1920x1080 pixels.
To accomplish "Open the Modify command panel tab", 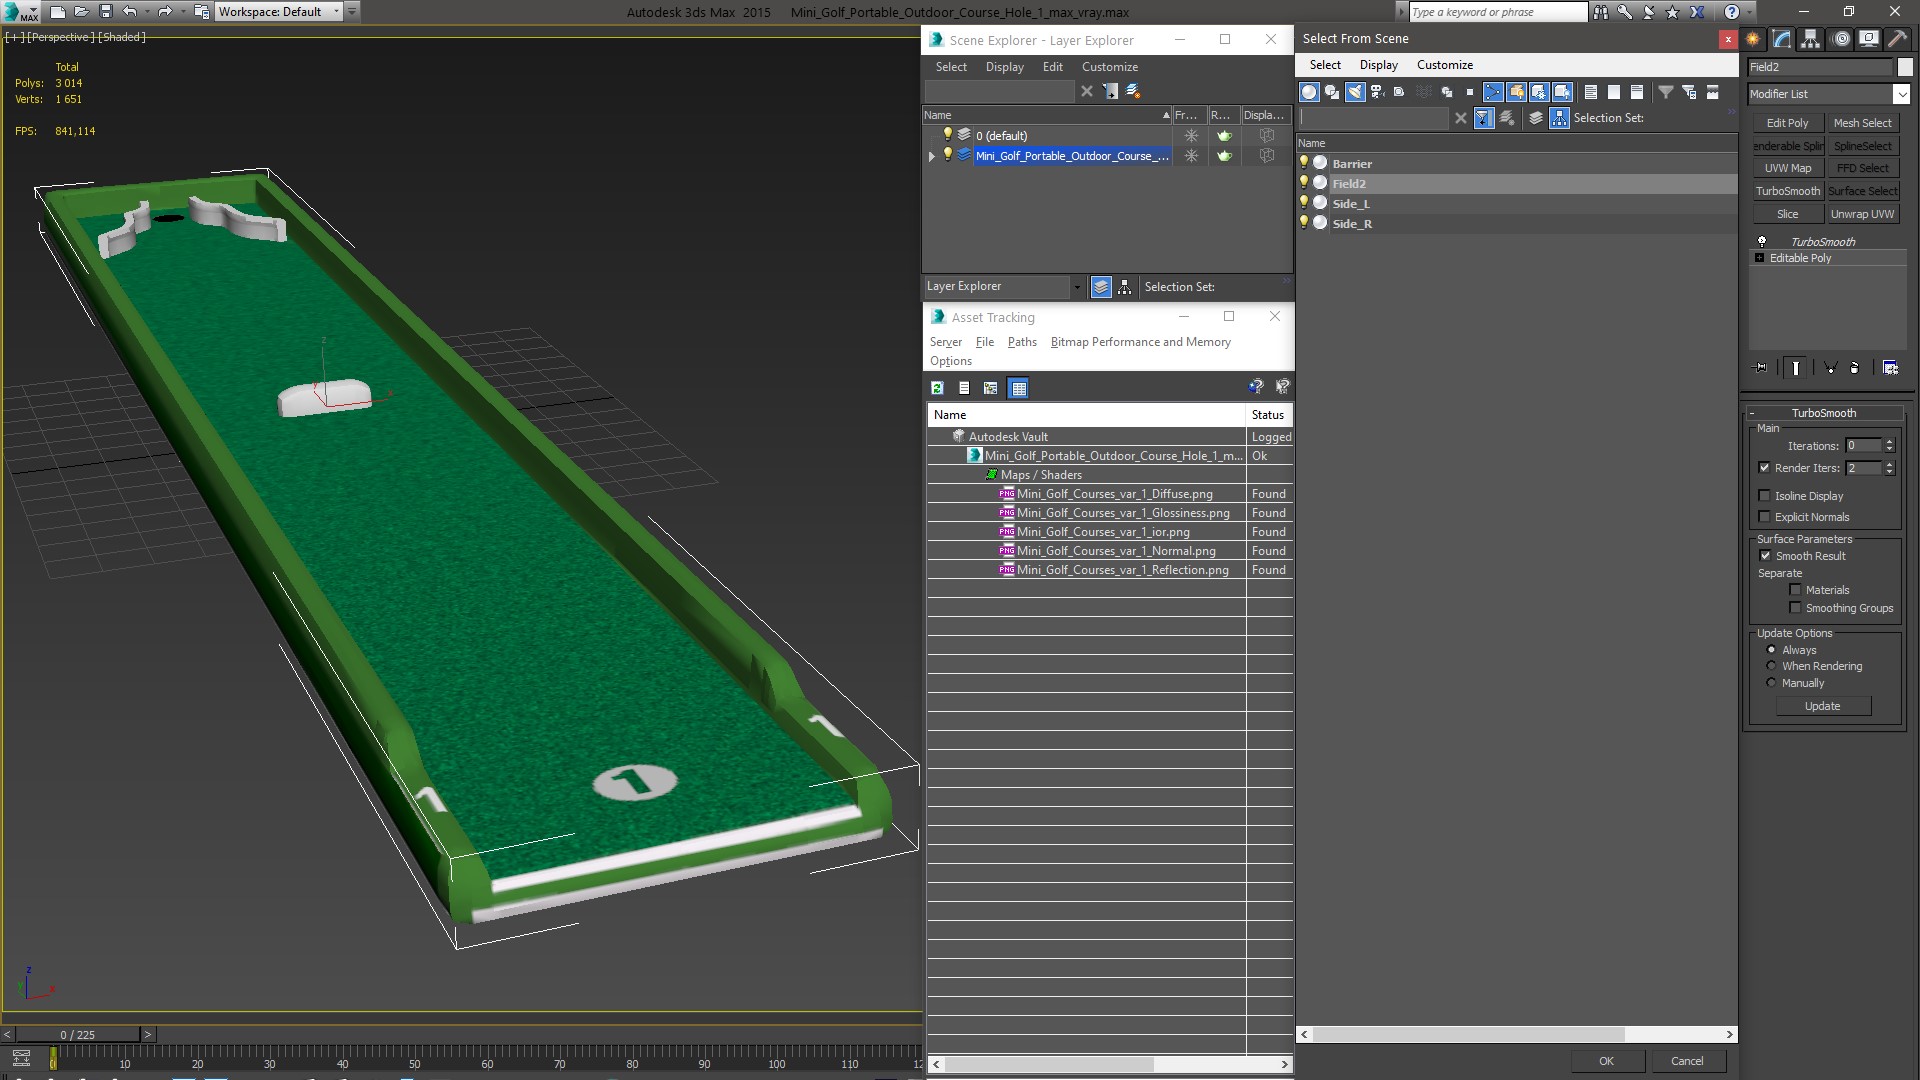I will pyautogui.click(x=1782, y=39).
